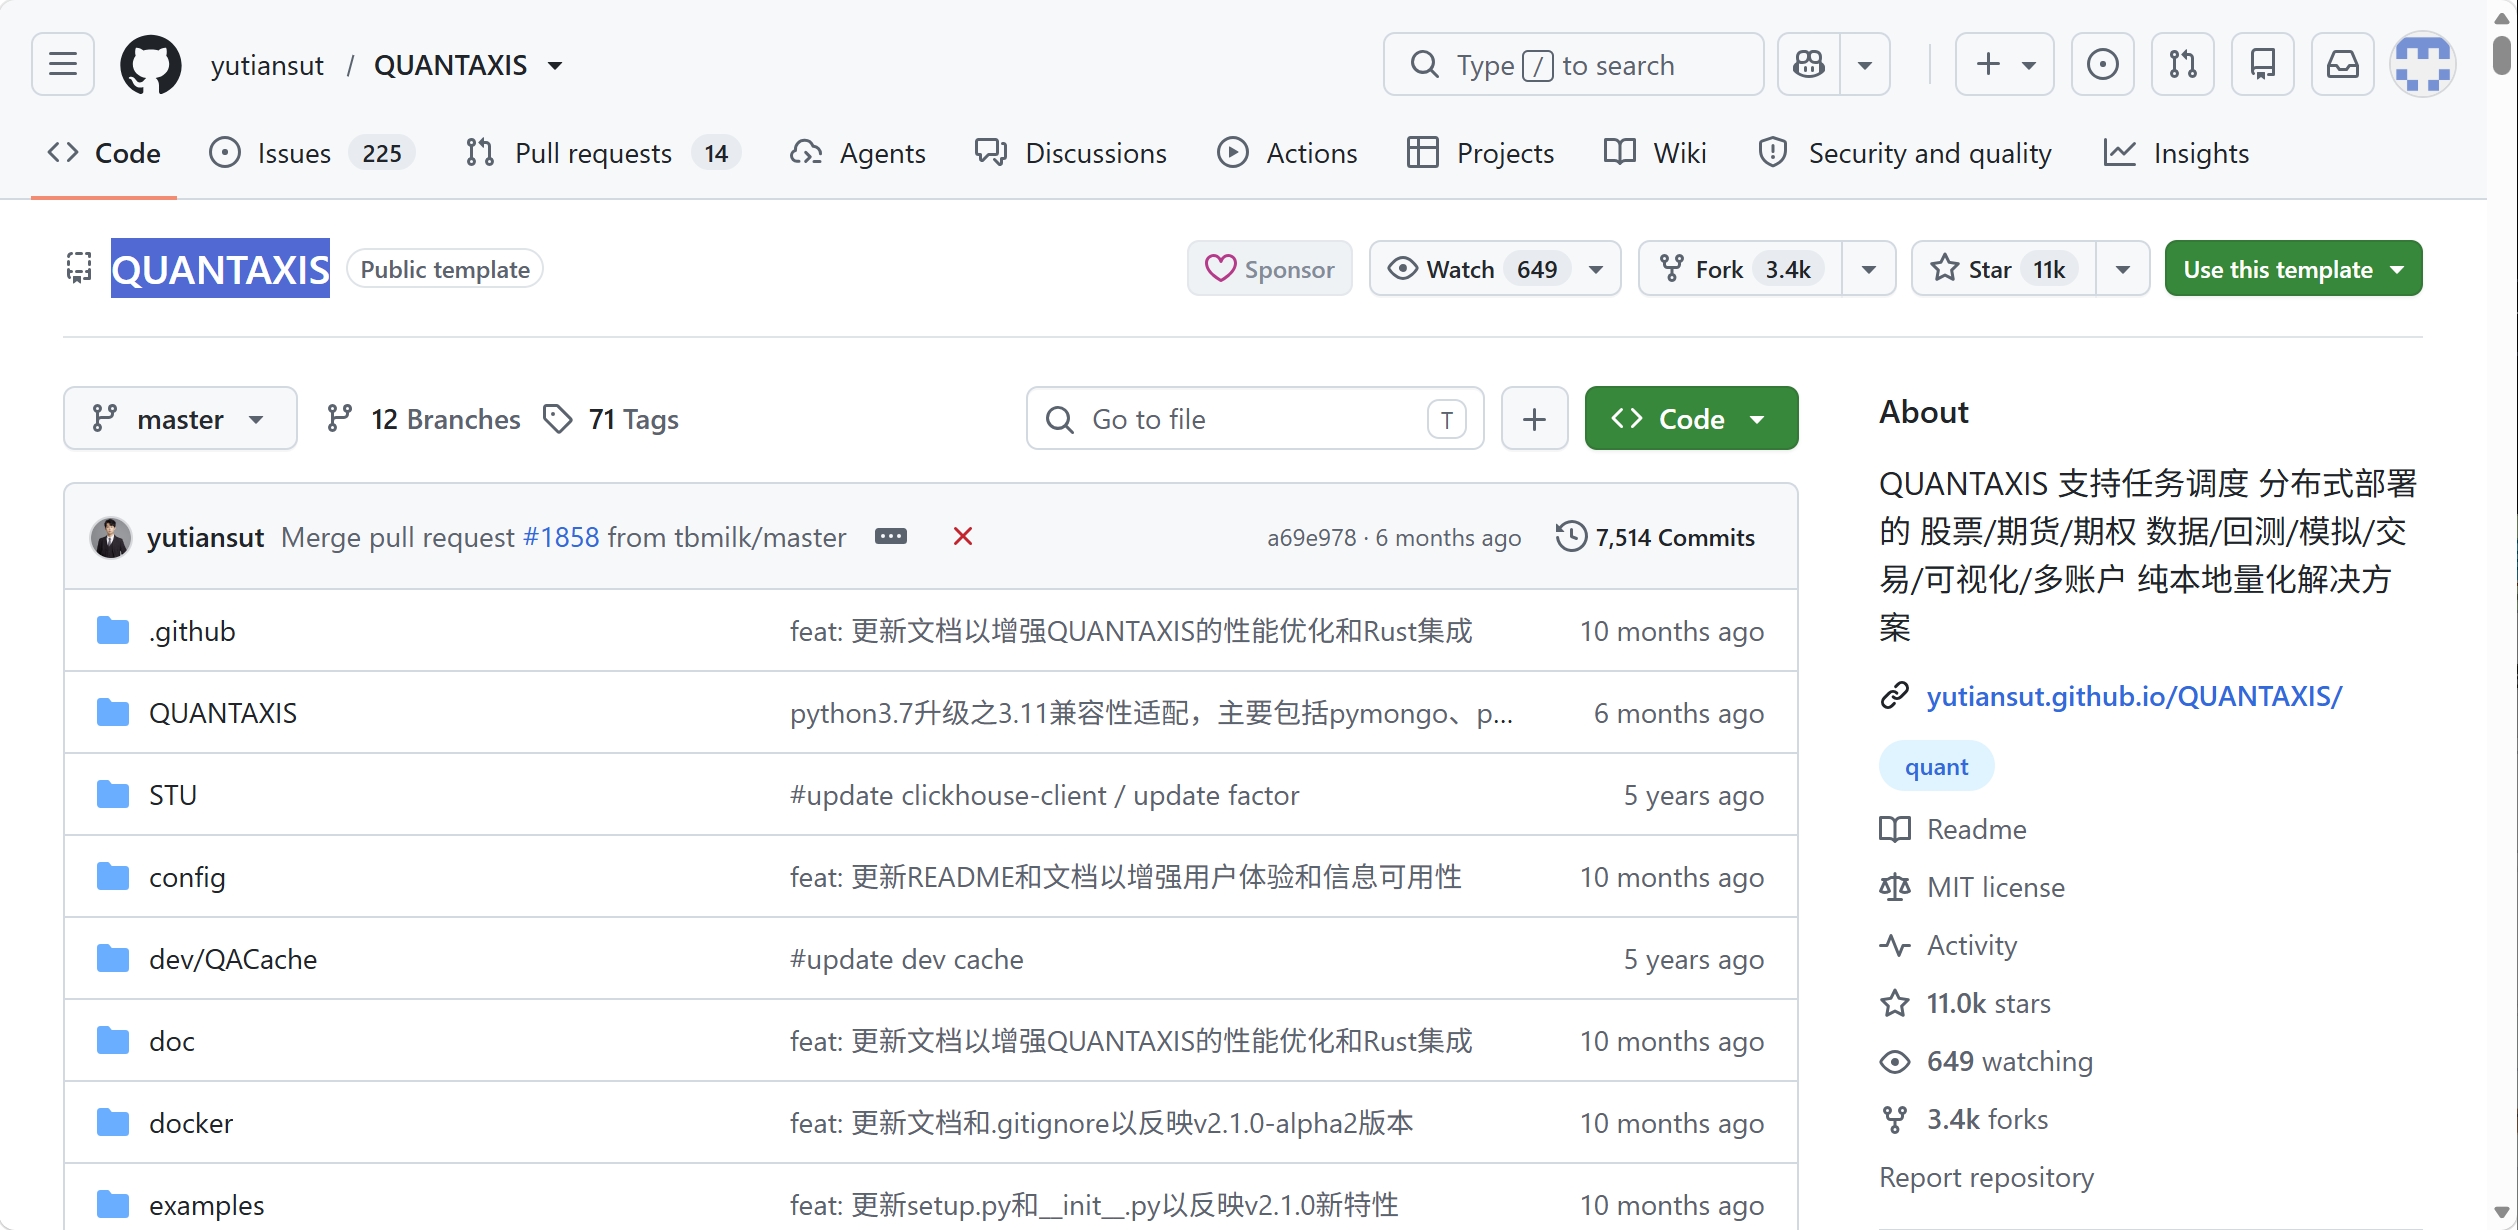The image size is (2518, 1230).
Task: Add file with plus button
Action: point(1534,419)
